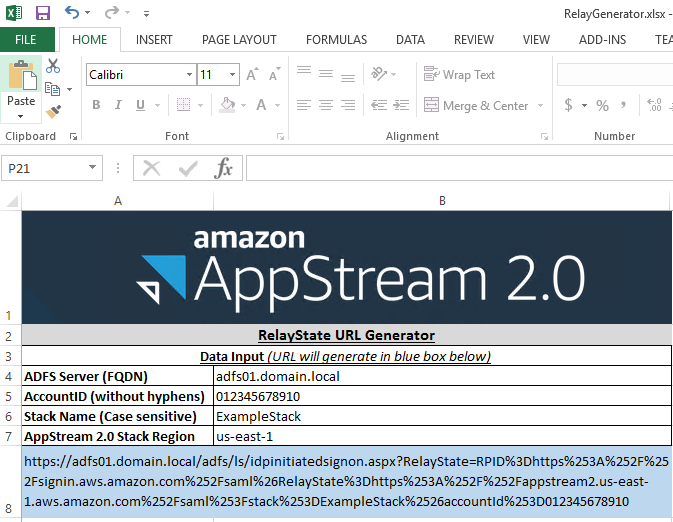Viewport: 673px width, 522px height.
Task: Open the Name Box dropdown showing P21
Action: (92, 167)
